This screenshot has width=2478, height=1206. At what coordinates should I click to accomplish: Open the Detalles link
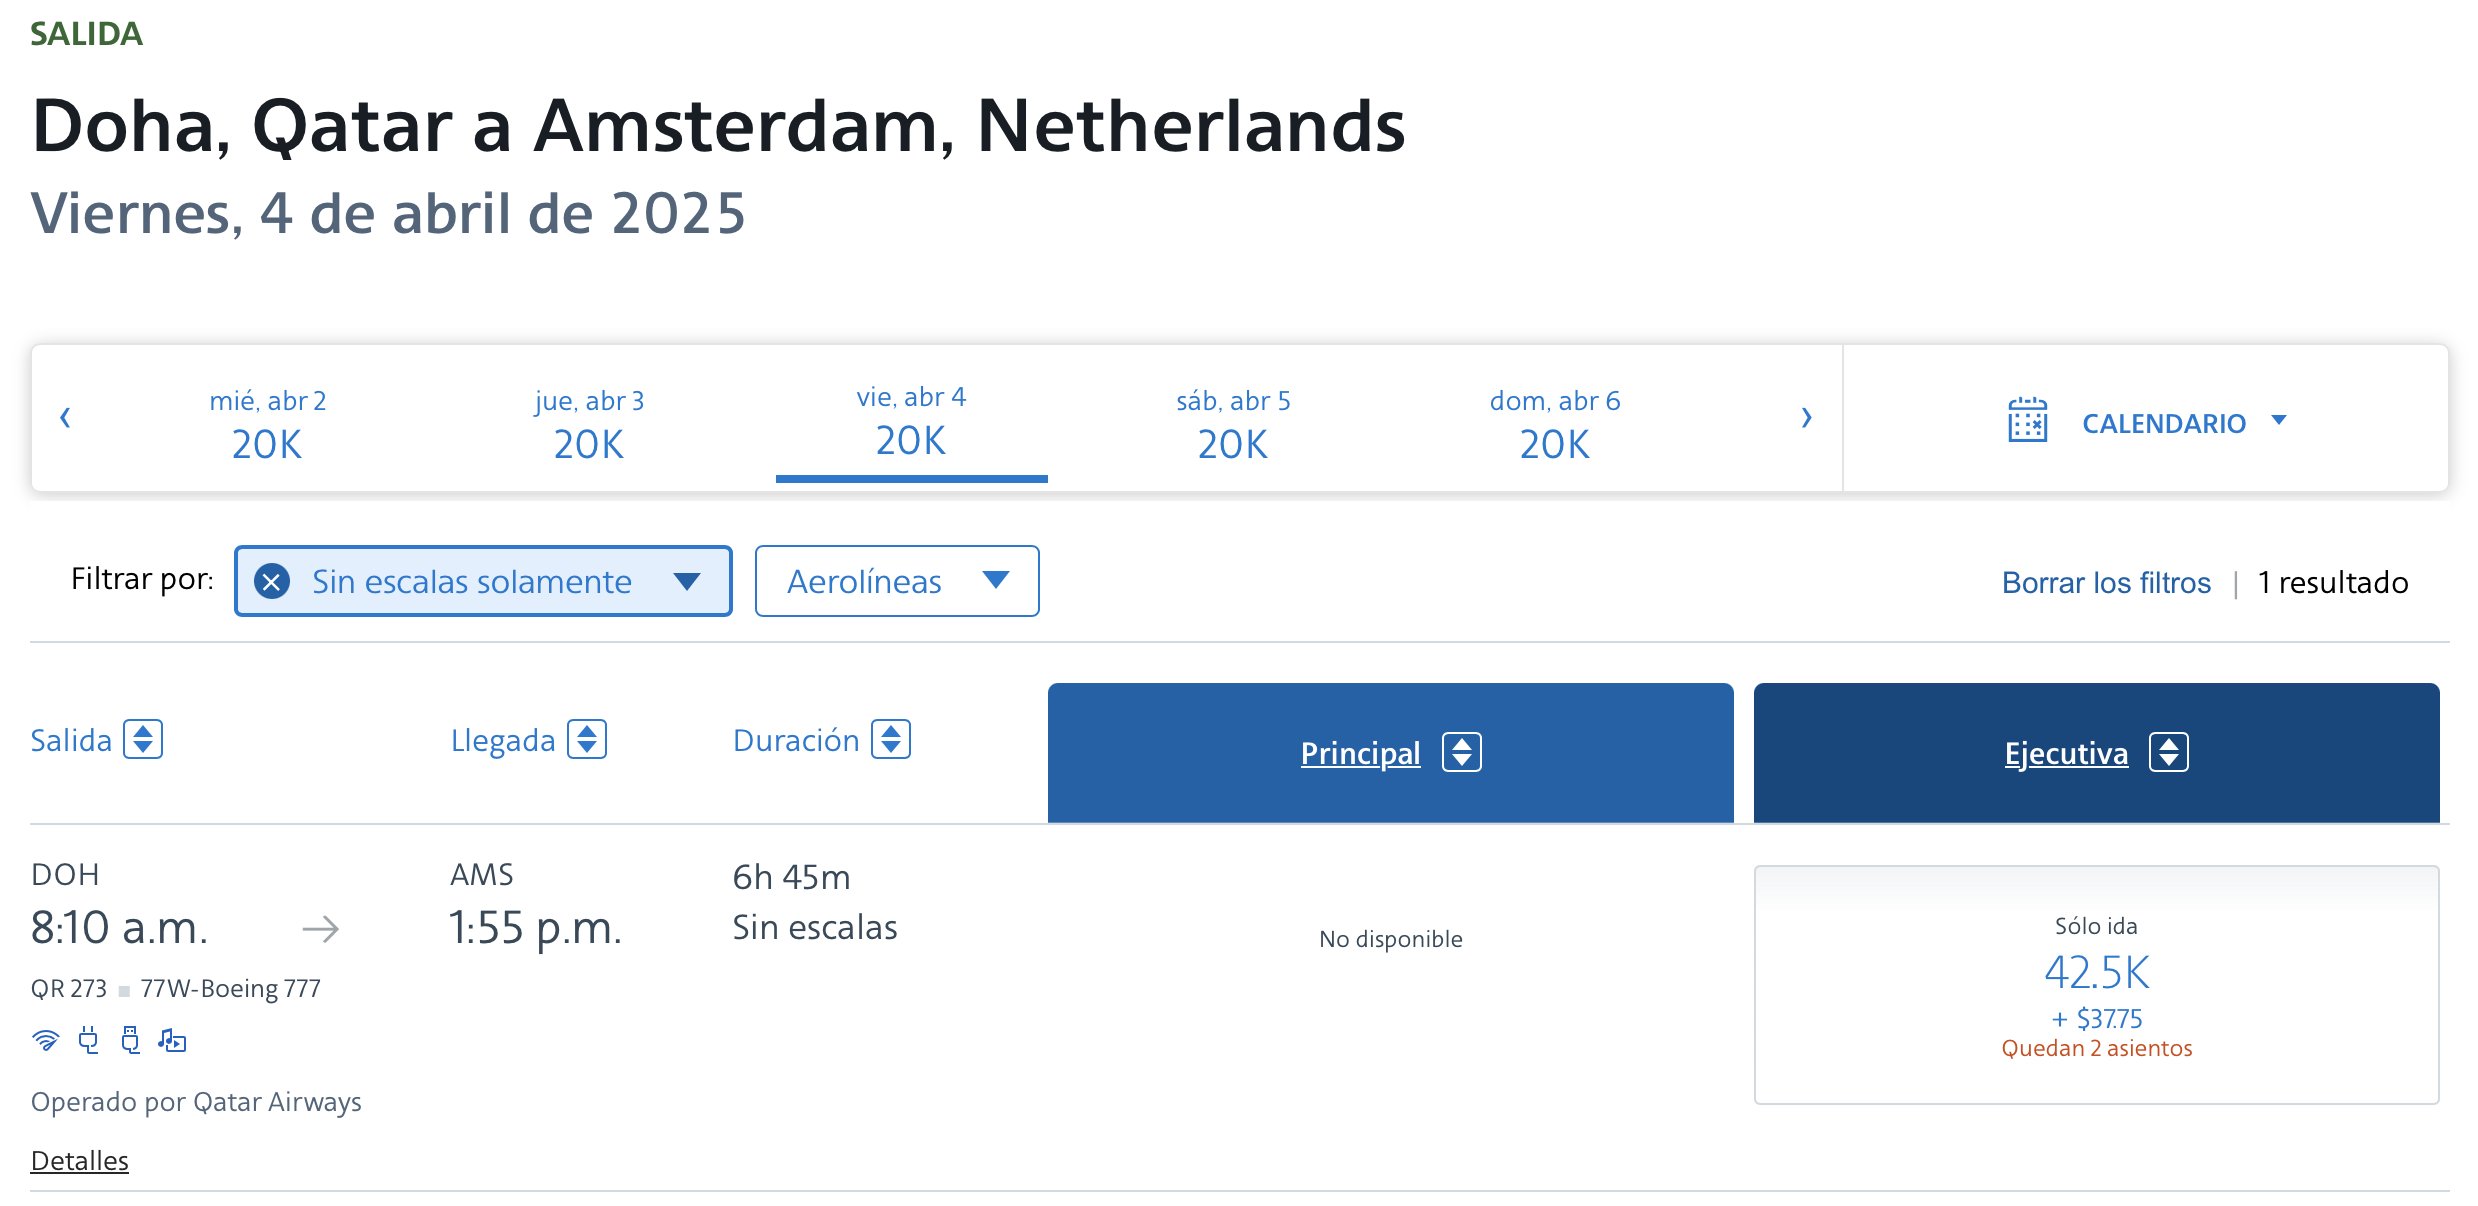pyautogui.click(x=80, y=1160)
